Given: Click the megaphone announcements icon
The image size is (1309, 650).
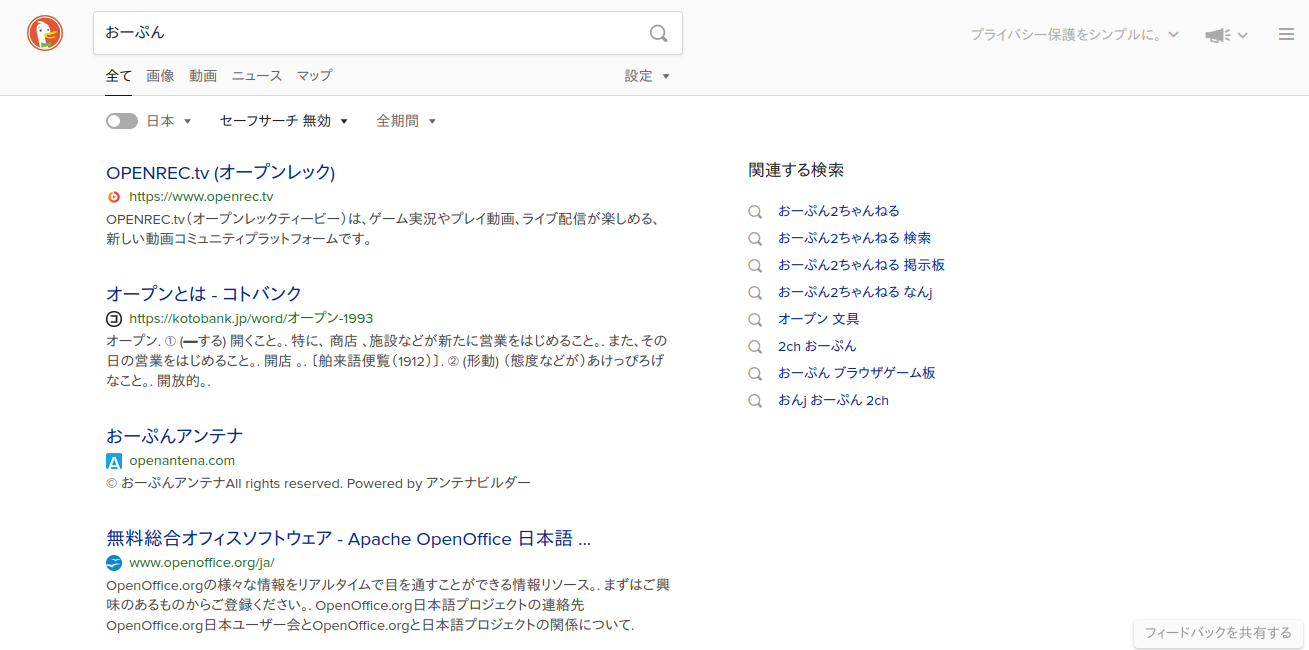Looking at the screenshot, I should click(1216, 35).
